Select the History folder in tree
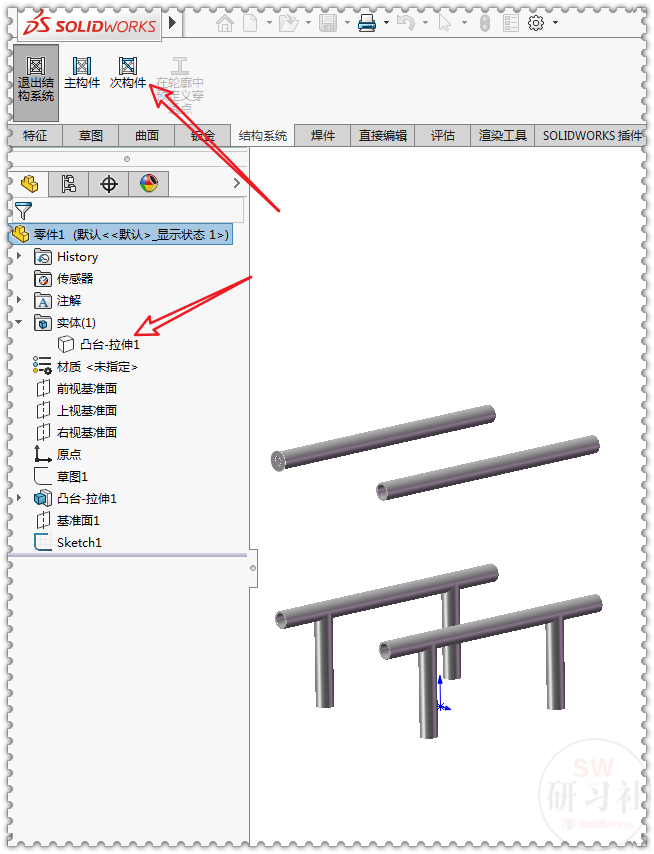 pos(66,257)
